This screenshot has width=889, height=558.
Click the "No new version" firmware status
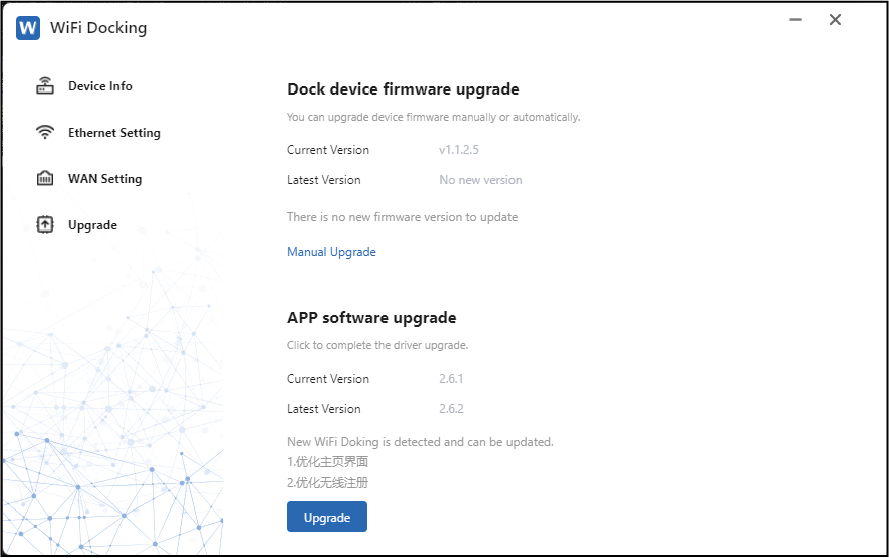pyautogui.click(x=480, y=180)
